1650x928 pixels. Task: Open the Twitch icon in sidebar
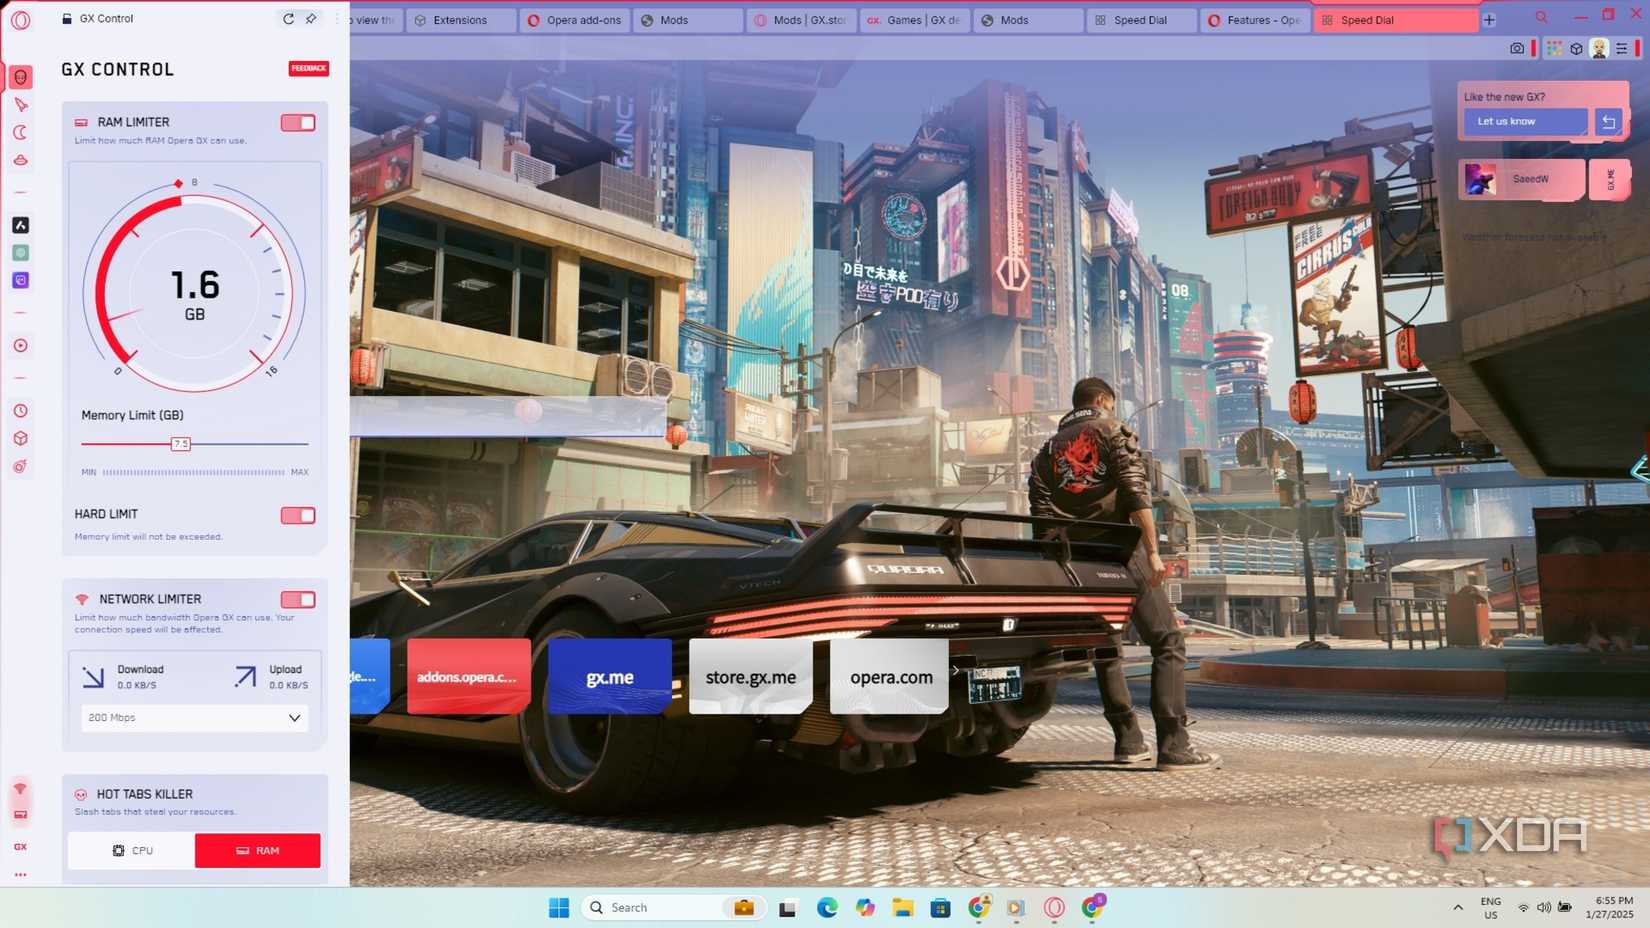point(20,281)
